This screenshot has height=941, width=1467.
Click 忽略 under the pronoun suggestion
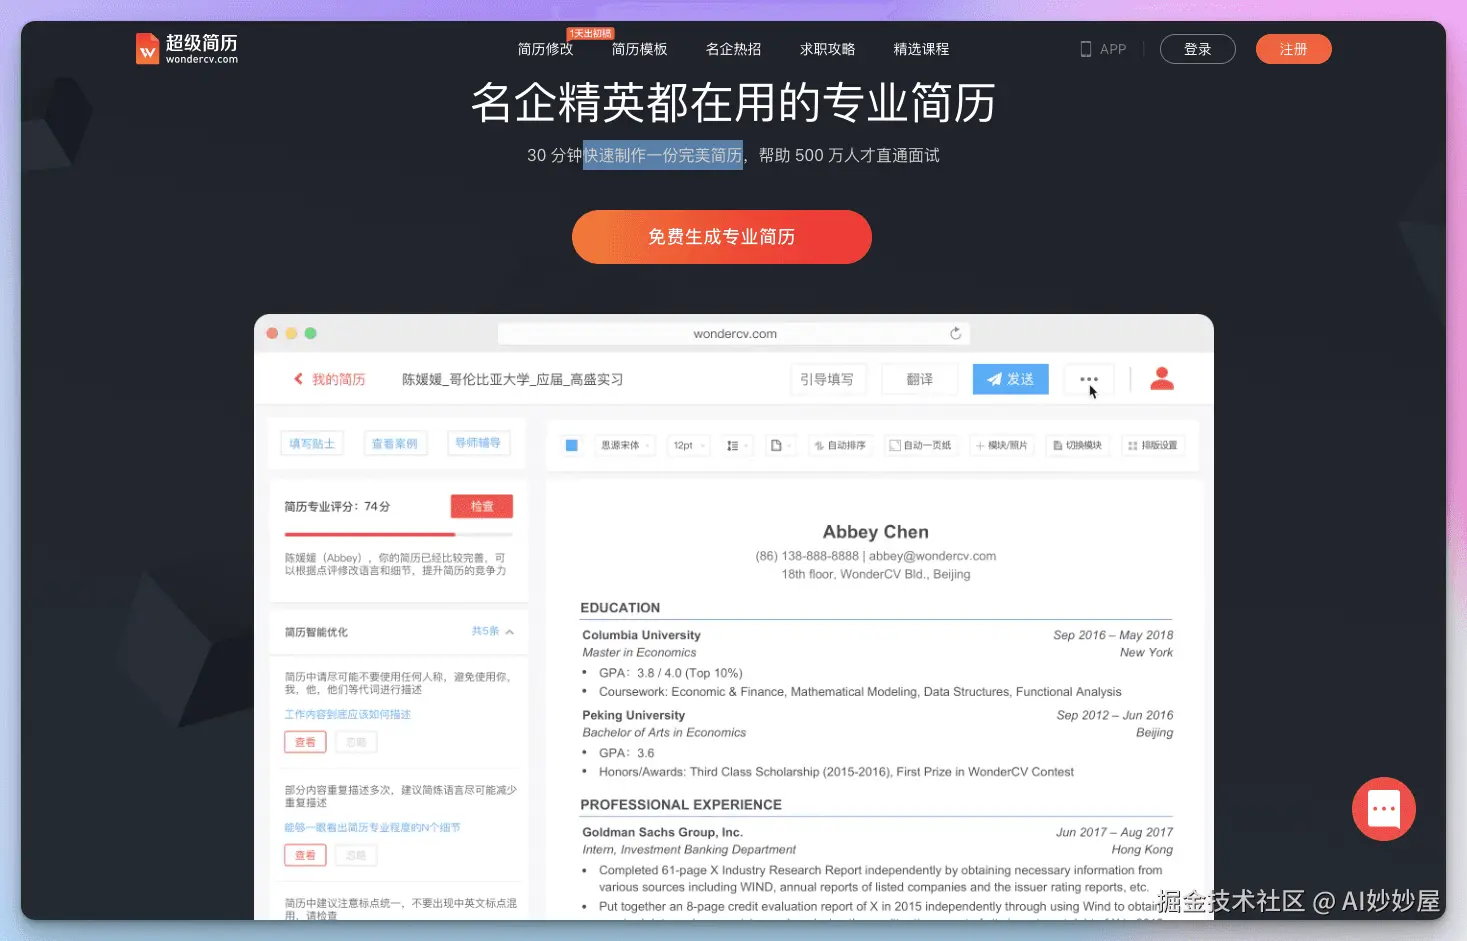pos(356,742)
